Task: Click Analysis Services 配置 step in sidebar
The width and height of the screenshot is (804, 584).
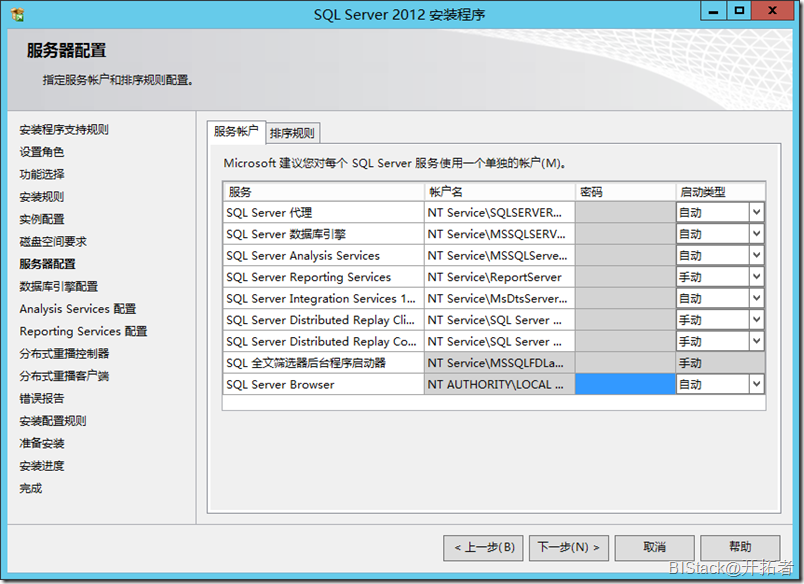Action: coord(78,309)
